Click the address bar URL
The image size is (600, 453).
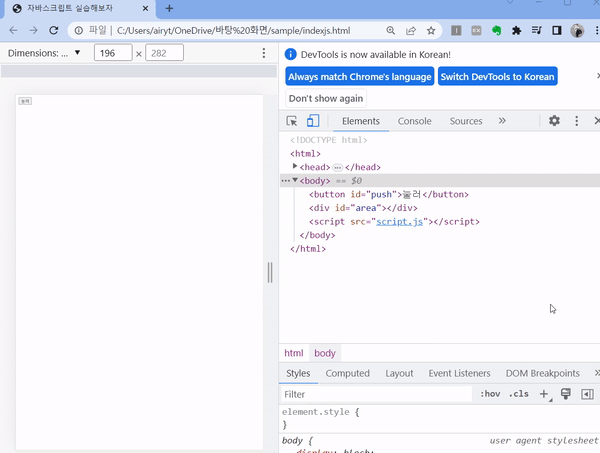pos(233,31)
